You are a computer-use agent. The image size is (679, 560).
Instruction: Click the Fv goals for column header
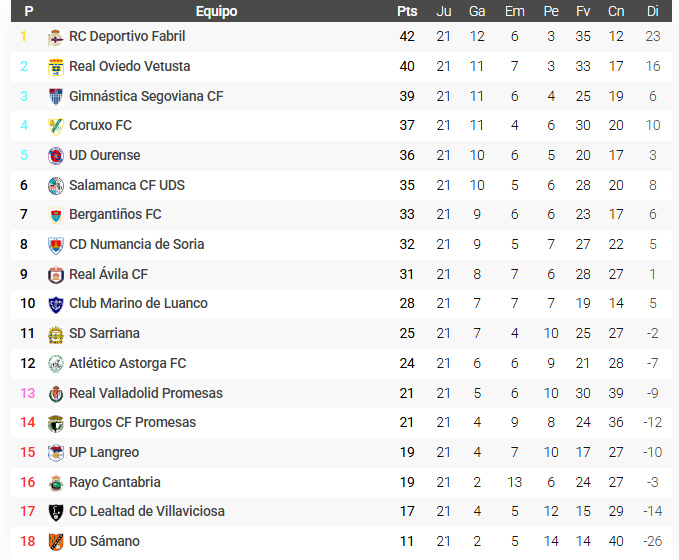pyautogui.click(x=583, y=12)
